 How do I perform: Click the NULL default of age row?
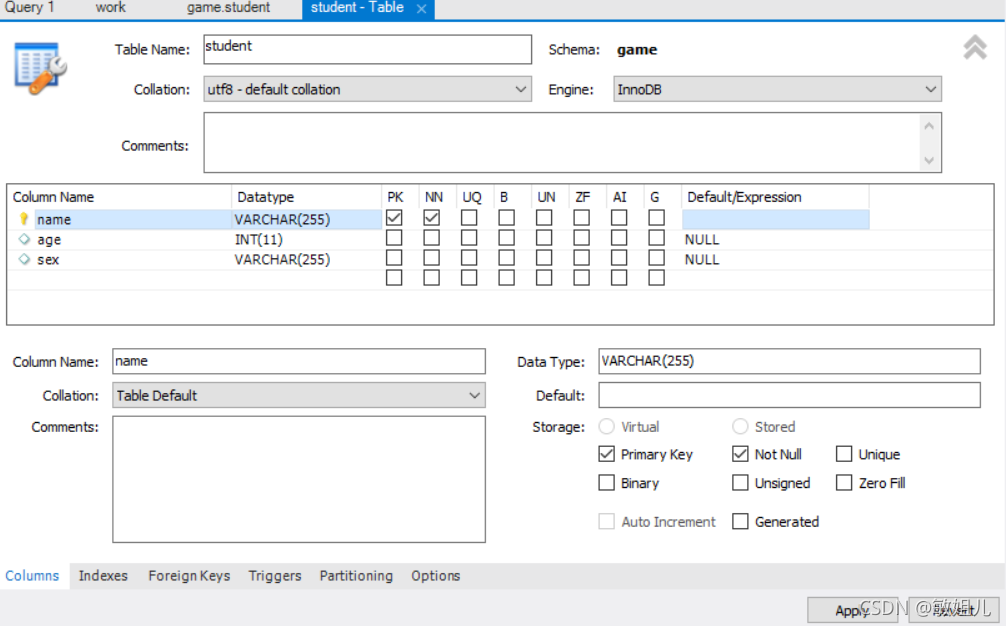[x=702, y=239]
